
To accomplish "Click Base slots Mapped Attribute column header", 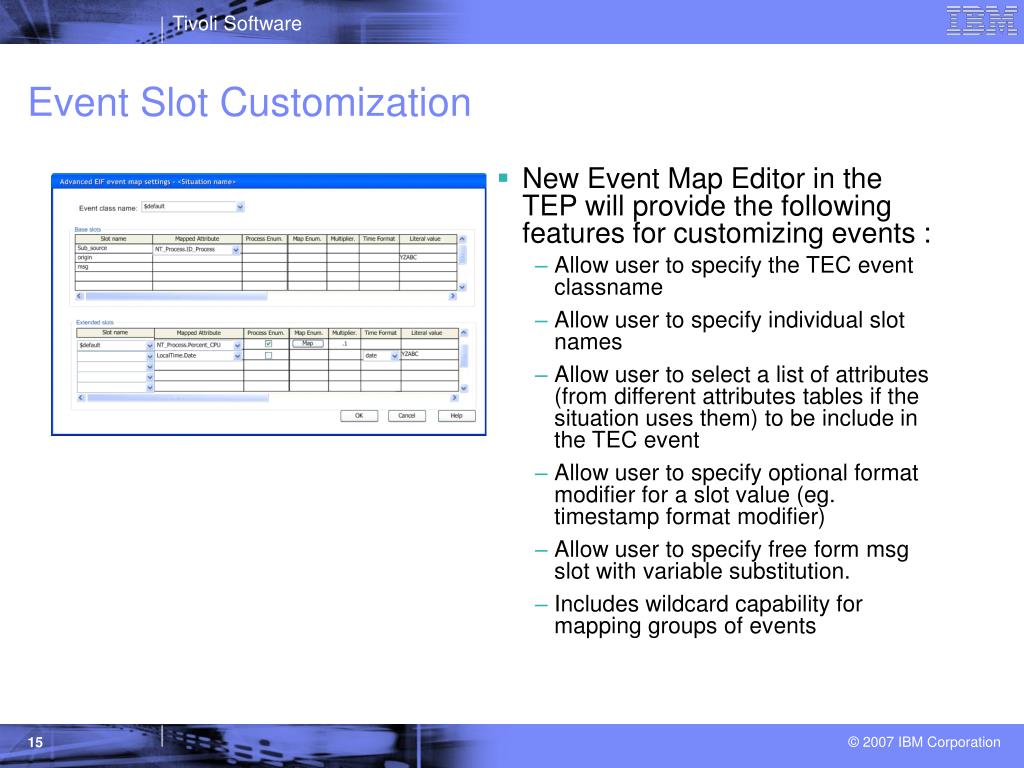I will click(197, 239).
